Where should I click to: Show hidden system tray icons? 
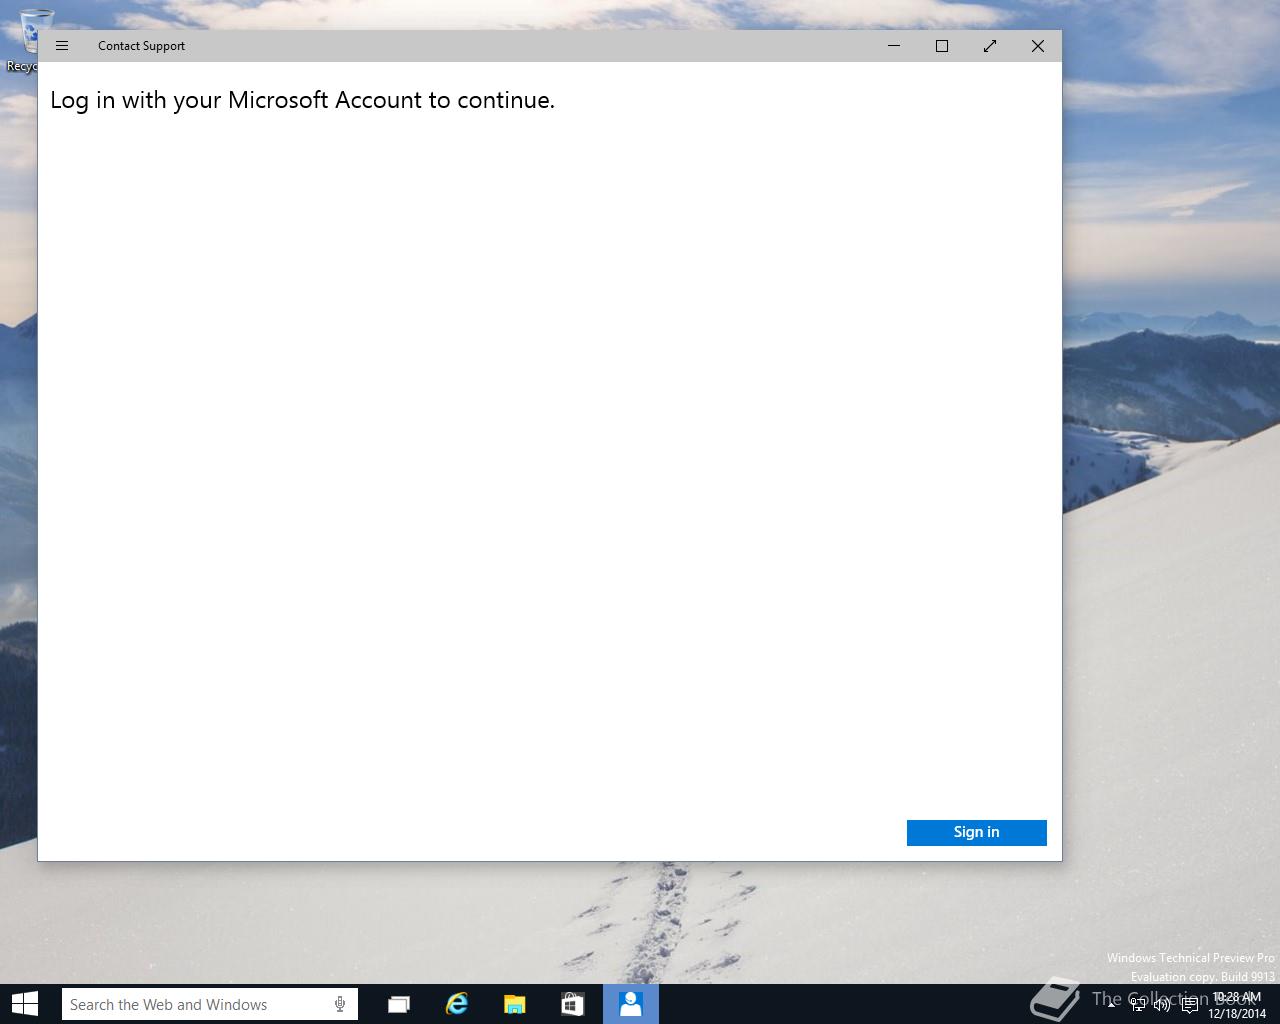[1112, 1004]
